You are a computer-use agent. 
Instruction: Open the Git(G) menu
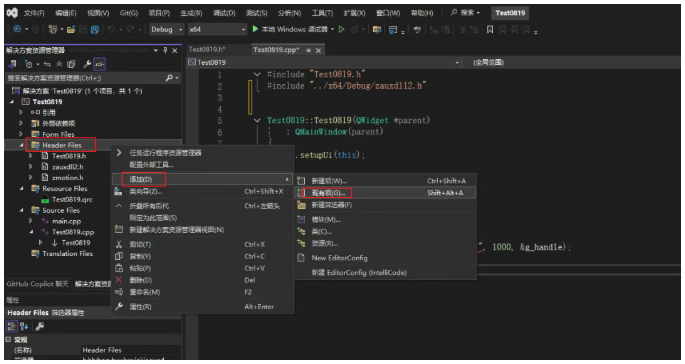[x=128, y=13]
